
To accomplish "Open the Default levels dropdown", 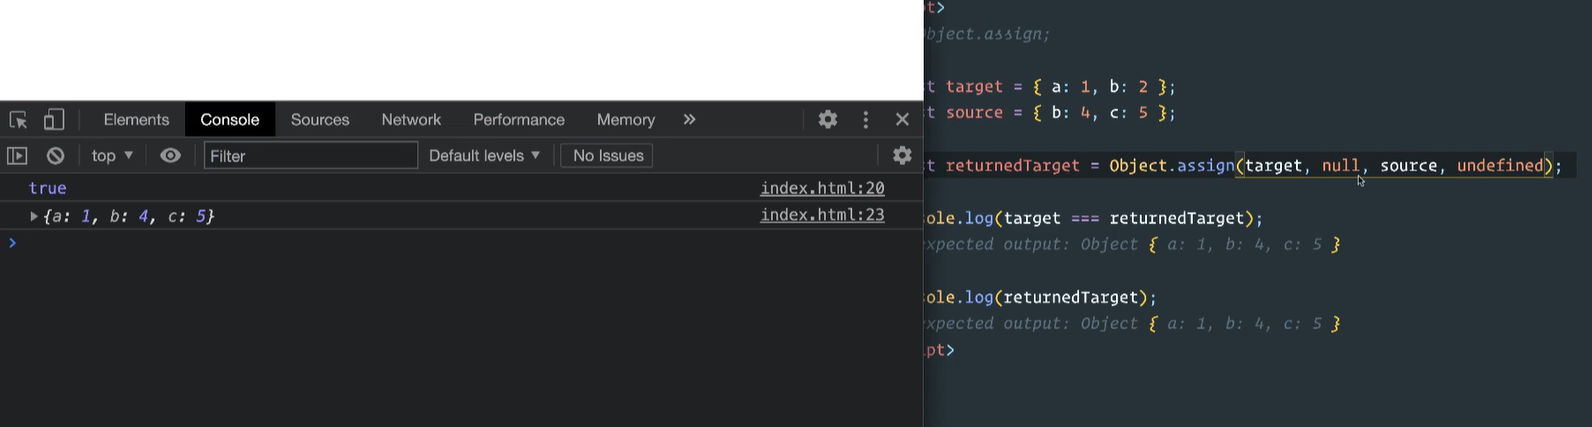I will (x=485, y=156).
